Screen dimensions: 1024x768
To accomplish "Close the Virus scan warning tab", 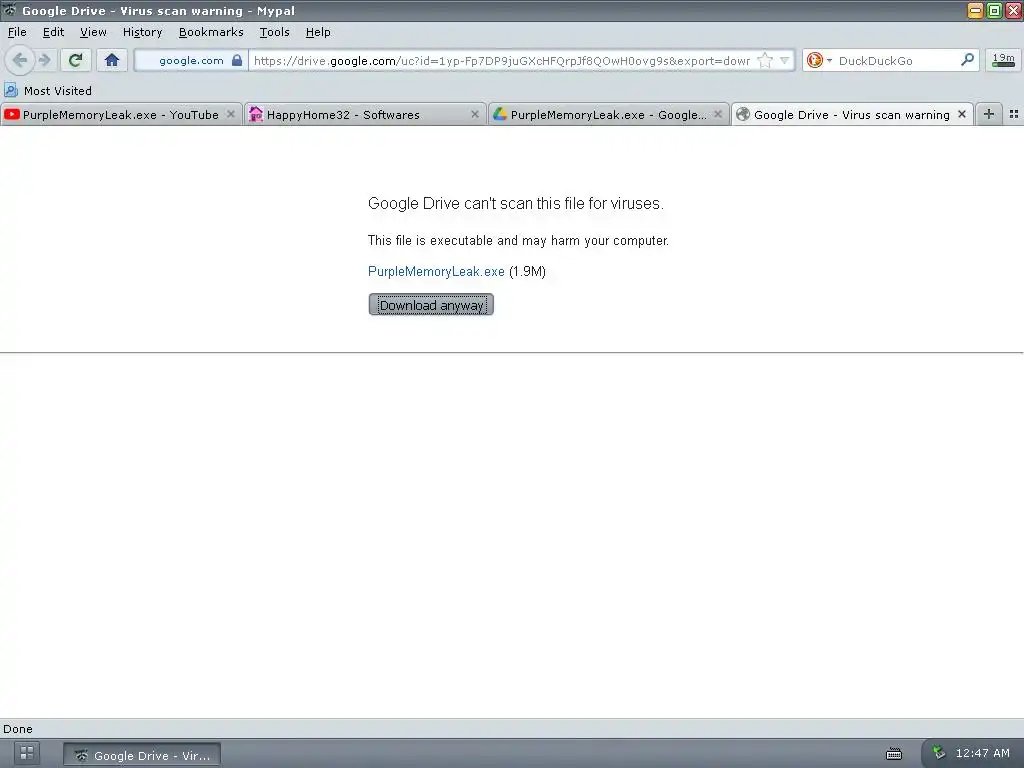I will pos(962,114).
